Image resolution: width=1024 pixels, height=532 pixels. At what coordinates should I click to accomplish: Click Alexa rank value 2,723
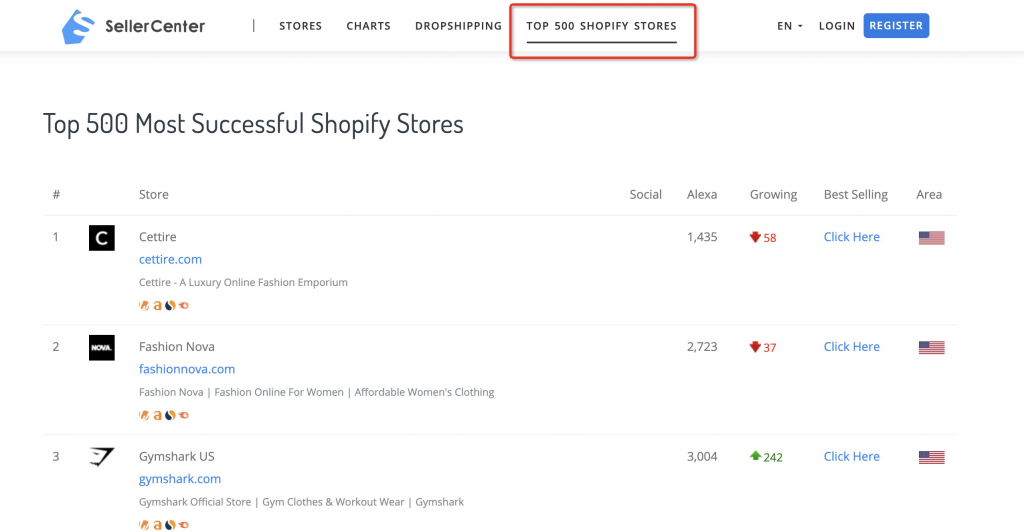[x=702, y=347]
